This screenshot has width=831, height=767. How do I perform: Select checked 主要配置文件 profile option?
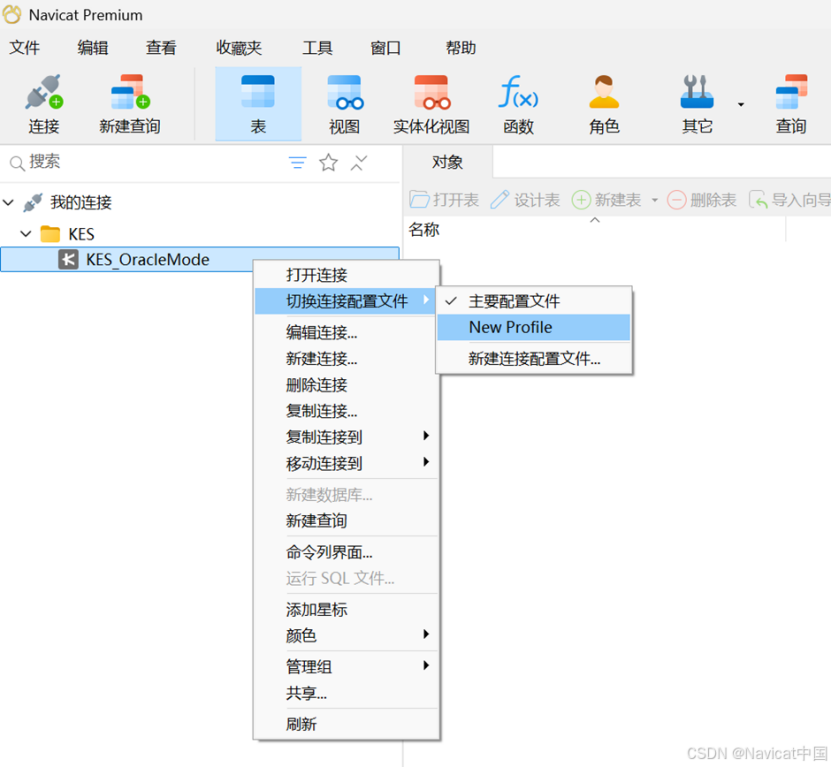(x=514, y=301)
